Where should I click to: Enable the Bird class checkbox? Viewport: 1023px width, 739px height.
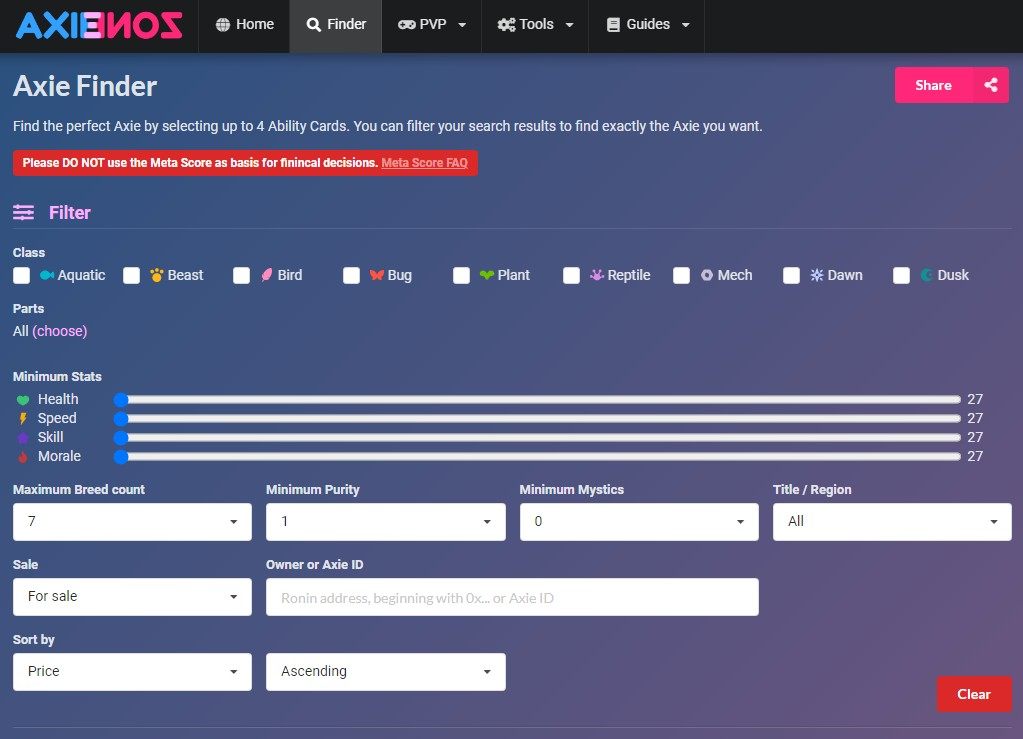(x=241, y=275)
